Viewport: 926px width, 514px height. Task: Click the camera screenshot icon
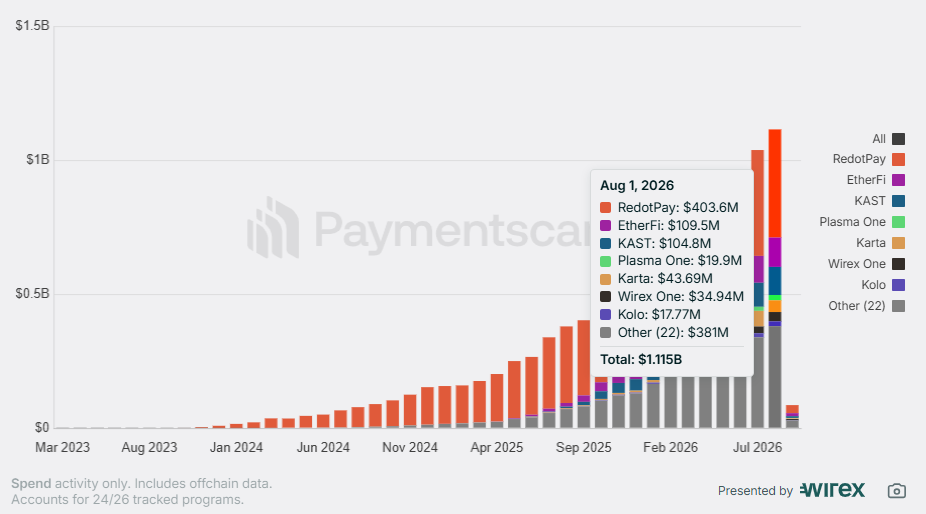(x=896, y=491)
